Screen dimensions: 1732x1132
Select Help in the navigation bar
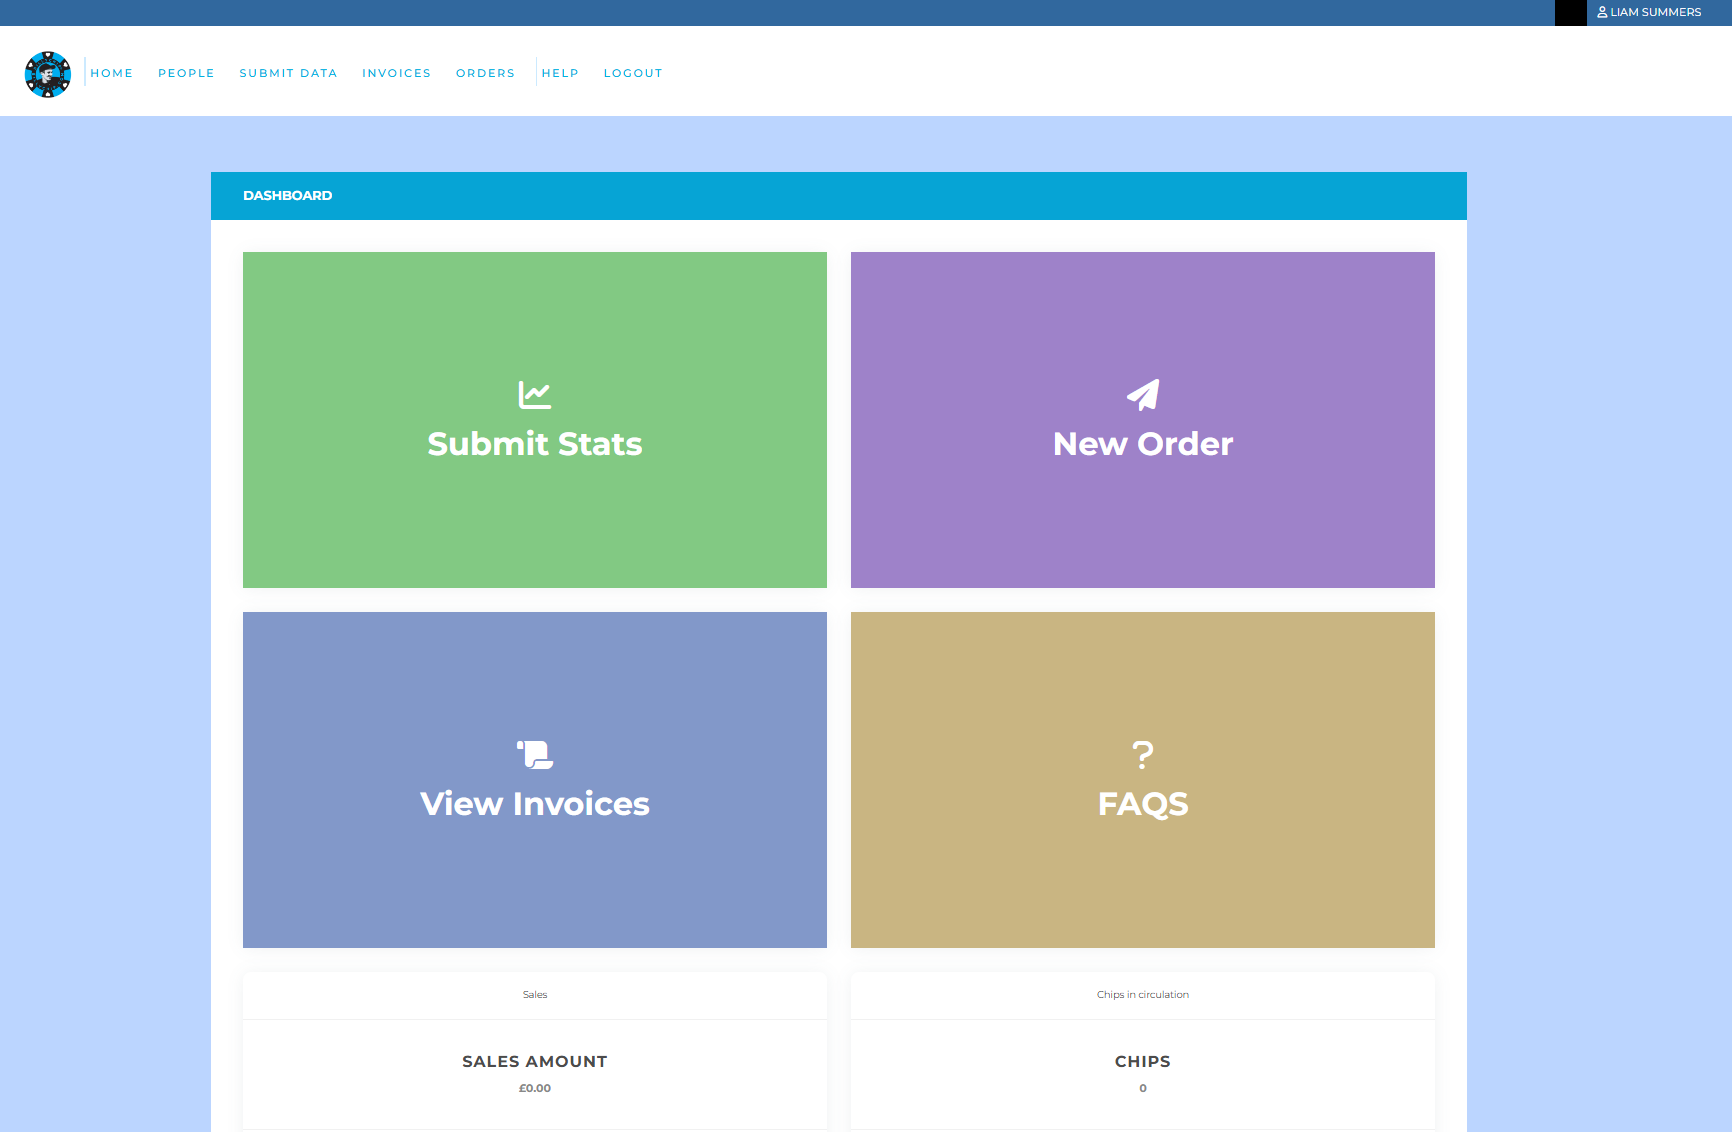click(x=560, y=73)
